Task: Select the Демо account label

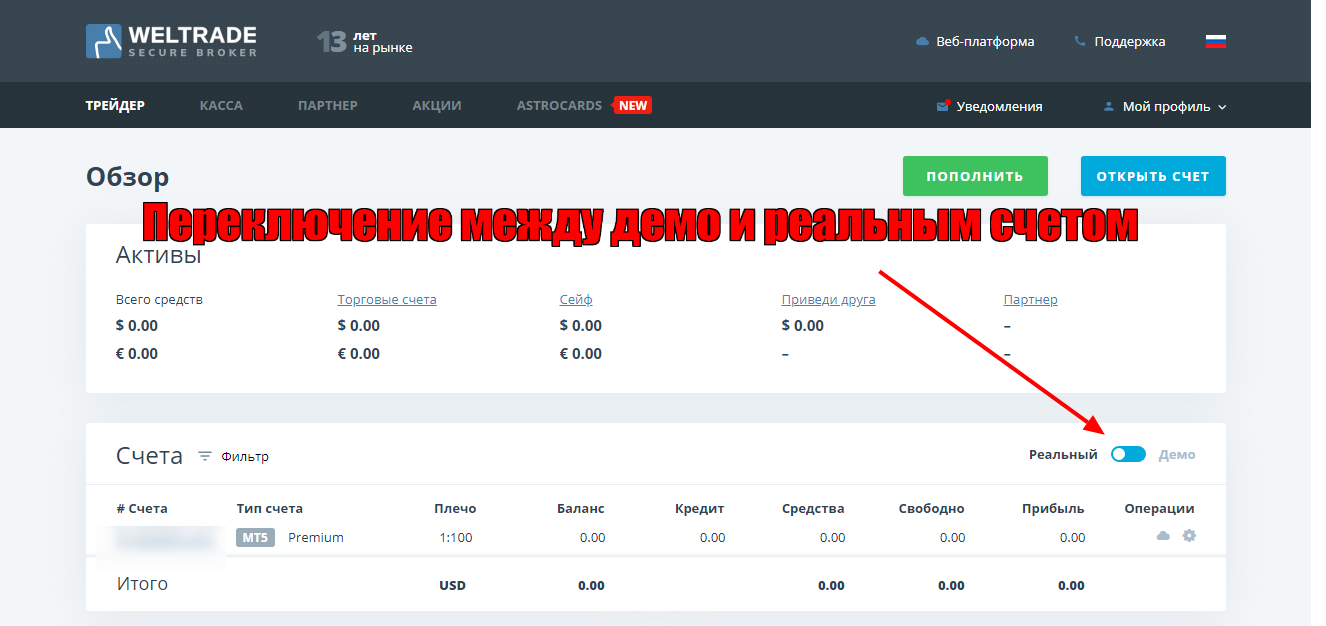Action: (1177, 454)
